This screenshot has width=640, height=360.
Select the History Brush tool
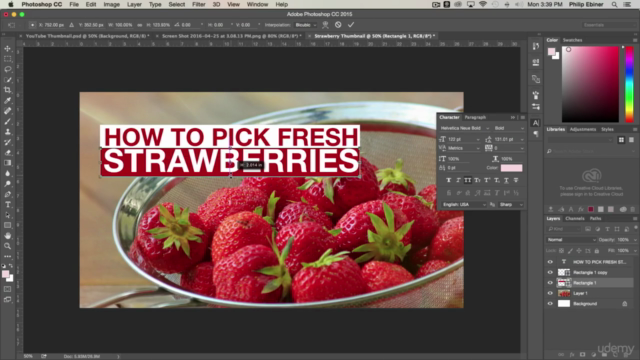tap(7, 142)
